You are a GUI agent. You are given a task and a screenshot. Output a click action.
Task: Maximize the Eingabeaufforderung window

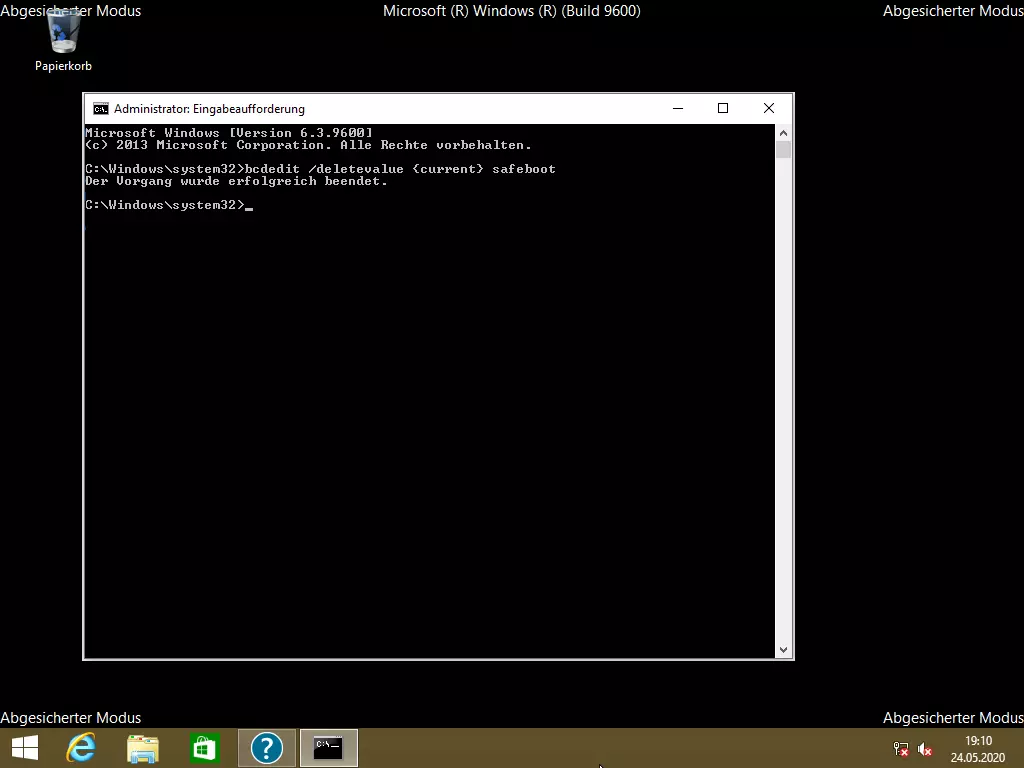click(x=723, y=108)
